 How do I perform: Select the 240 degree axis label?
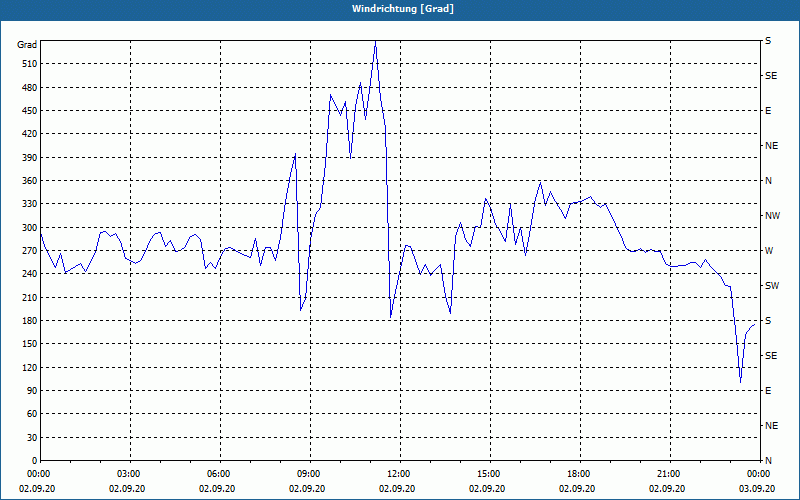point(31,274)
